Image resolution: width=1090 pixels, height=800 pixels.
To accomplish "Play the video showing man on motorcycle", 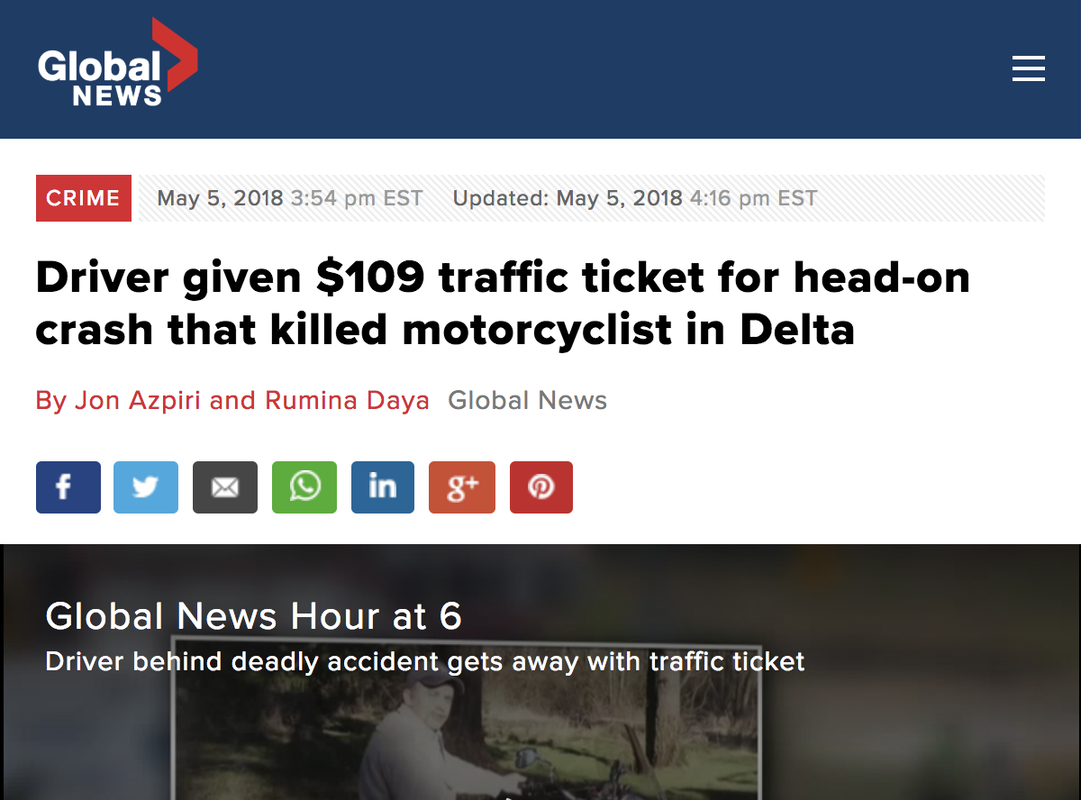I will pos(466,719).
